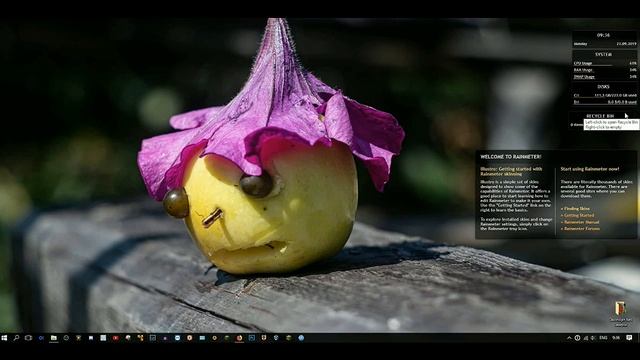Click the D: disk usage row
Viewport: 640px width, 360px height.
605,102
